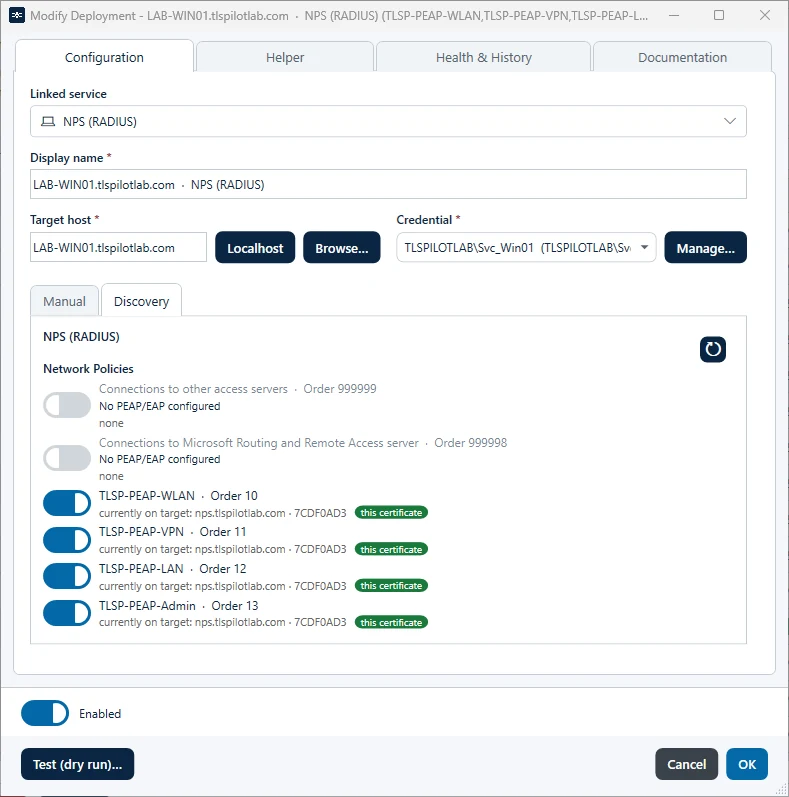This screenshot has height=797, width=789.
Task: Click 'this certificate' badge for TLSP-PEAP-LAN
Action: tap(391, 586)
